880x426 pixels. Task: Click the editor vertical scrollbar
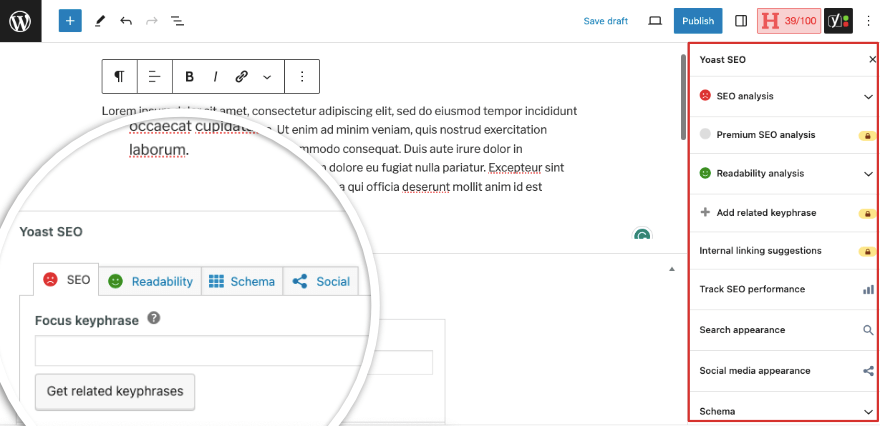[683, 97]
